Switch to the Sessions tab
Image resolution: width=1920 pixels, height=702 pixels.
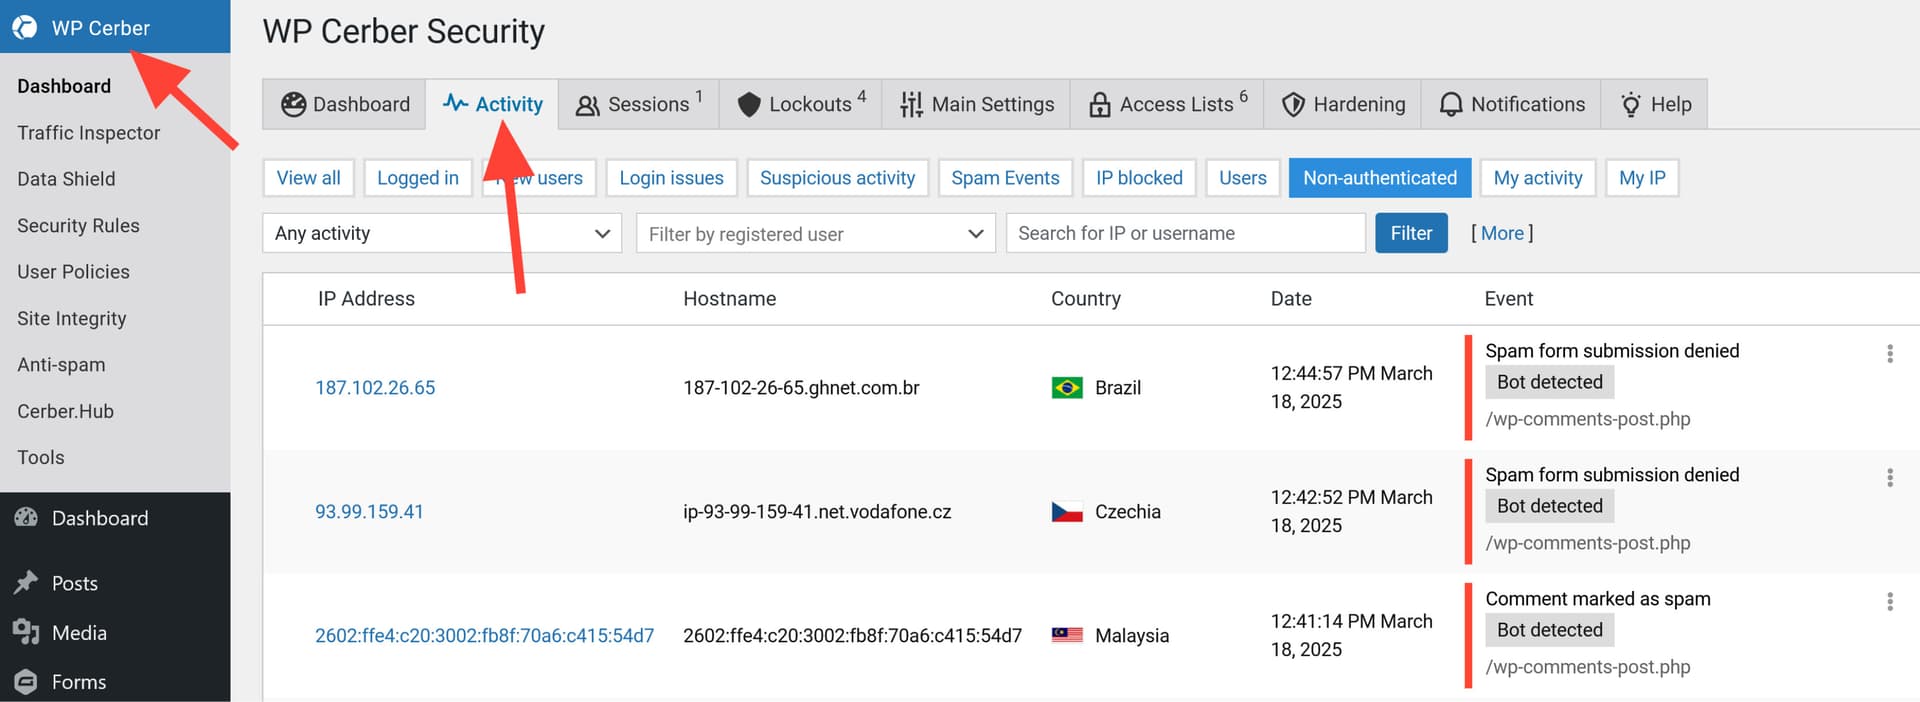coord(638,104)
